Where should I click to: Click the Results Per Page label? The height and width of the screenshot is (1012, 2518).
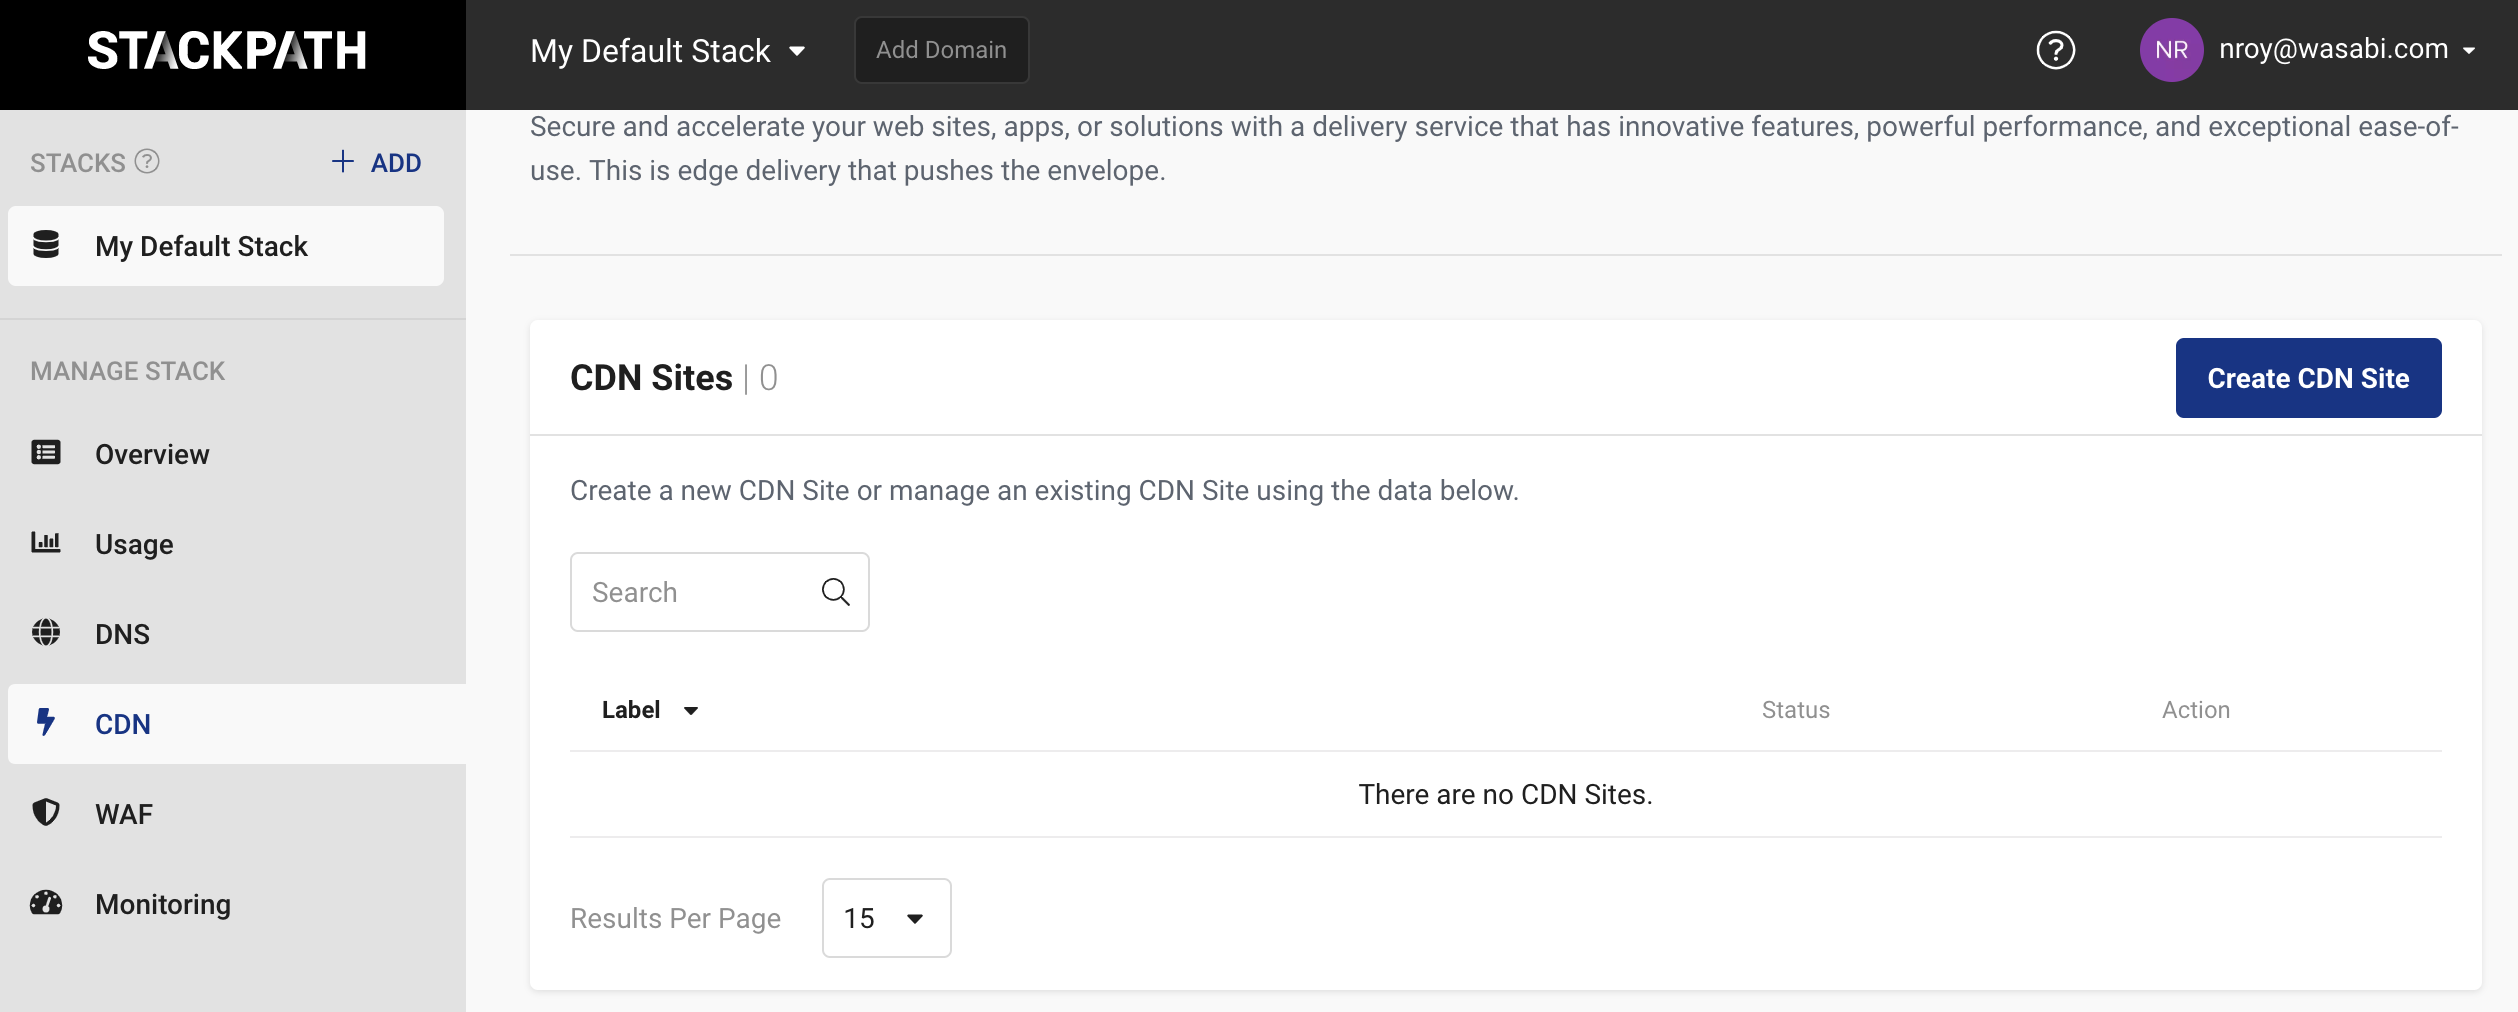[675, 918]
